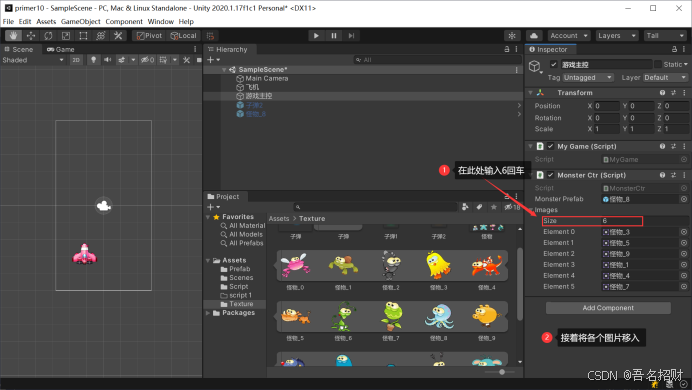Open object picker for Element 0
This screenshot has width=692, height=390.
[x=684, y=232]
